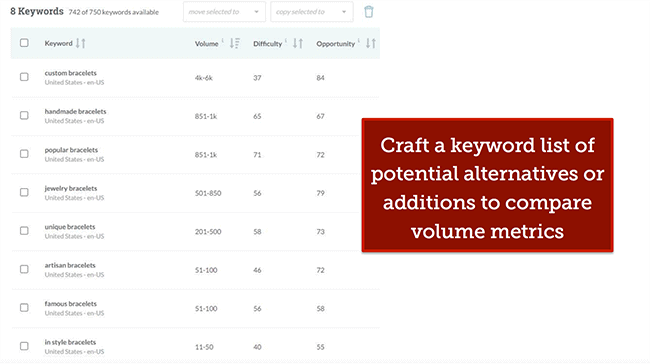Select the 'in style bracelets' keyword
Image resolution: width=650 pixels, height=364 pixels.
[70, 342]
